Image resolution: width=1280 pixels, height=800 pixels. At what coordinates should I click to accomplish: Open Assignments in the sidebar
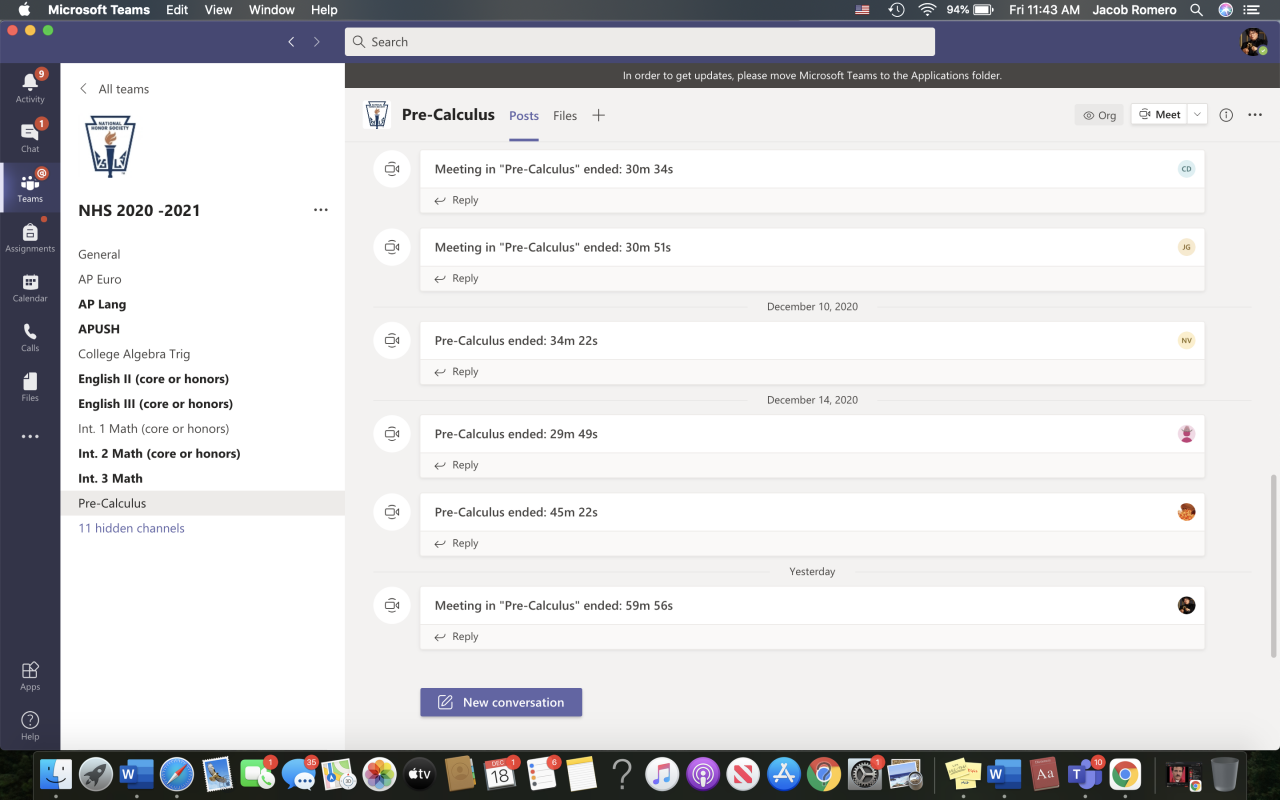pyautogui.click(x=30, y=237)
